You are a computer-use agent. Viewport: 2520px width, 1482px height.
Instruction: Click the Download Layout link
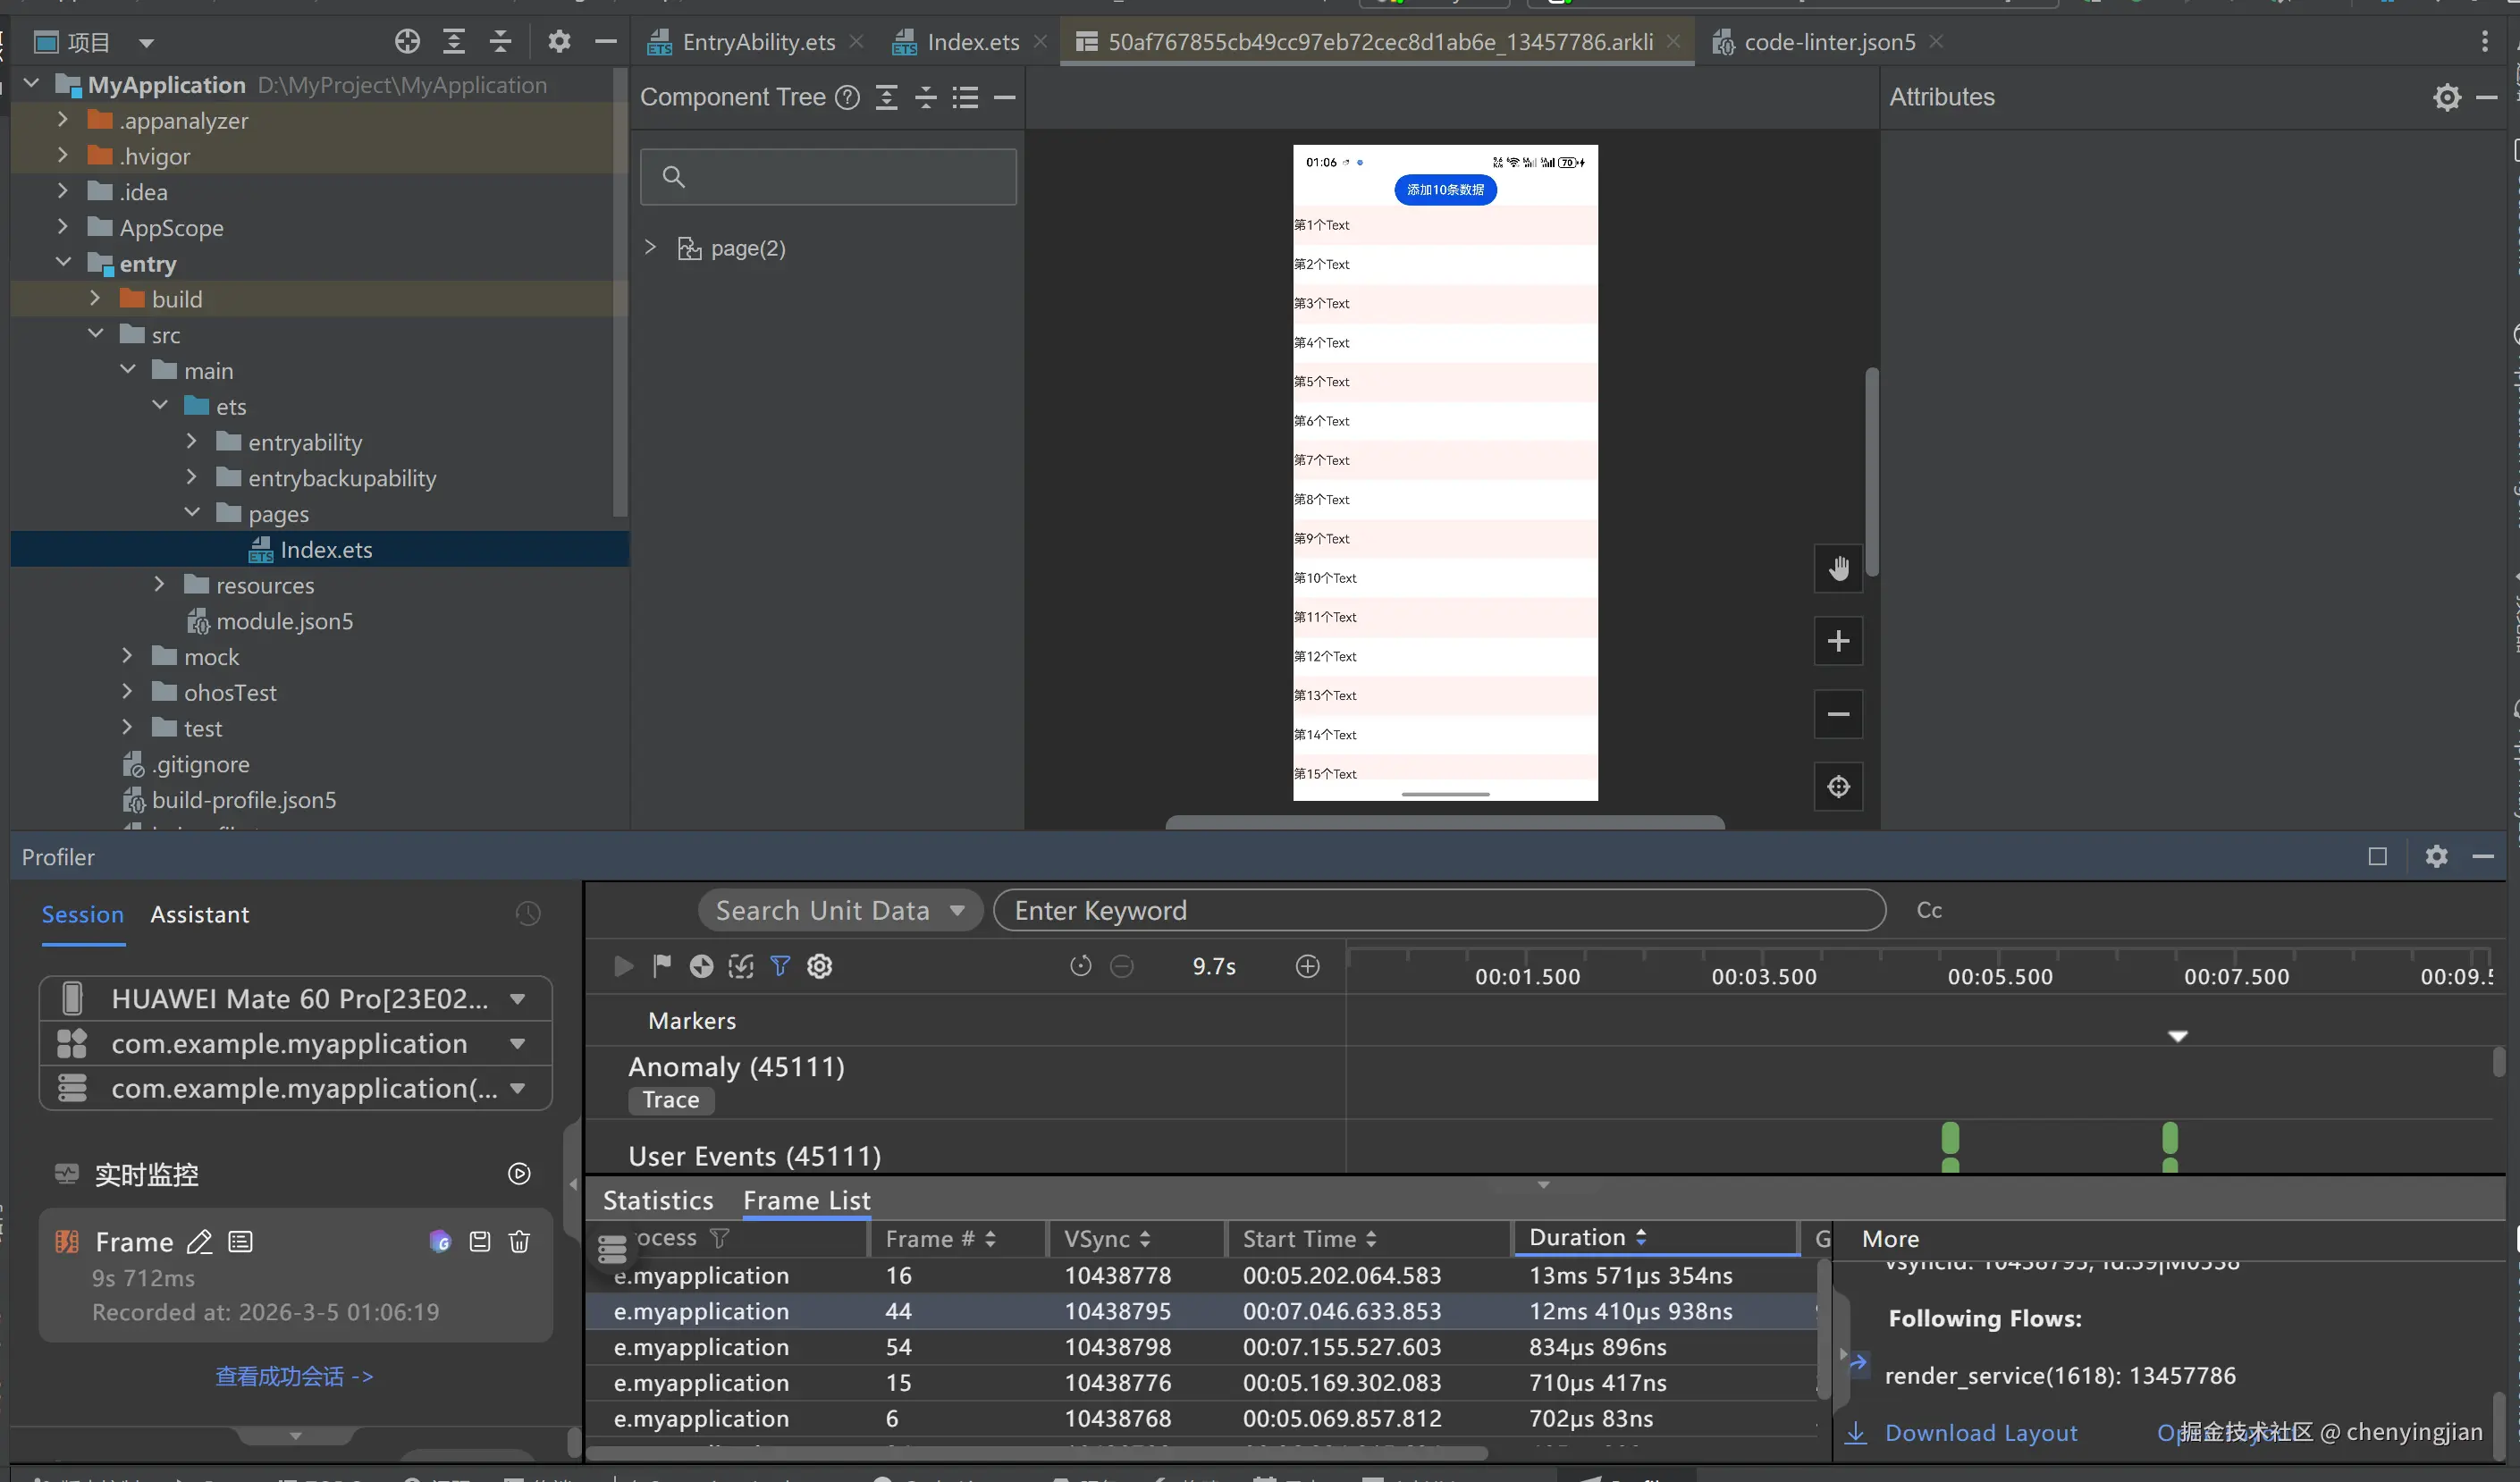1979,1432
